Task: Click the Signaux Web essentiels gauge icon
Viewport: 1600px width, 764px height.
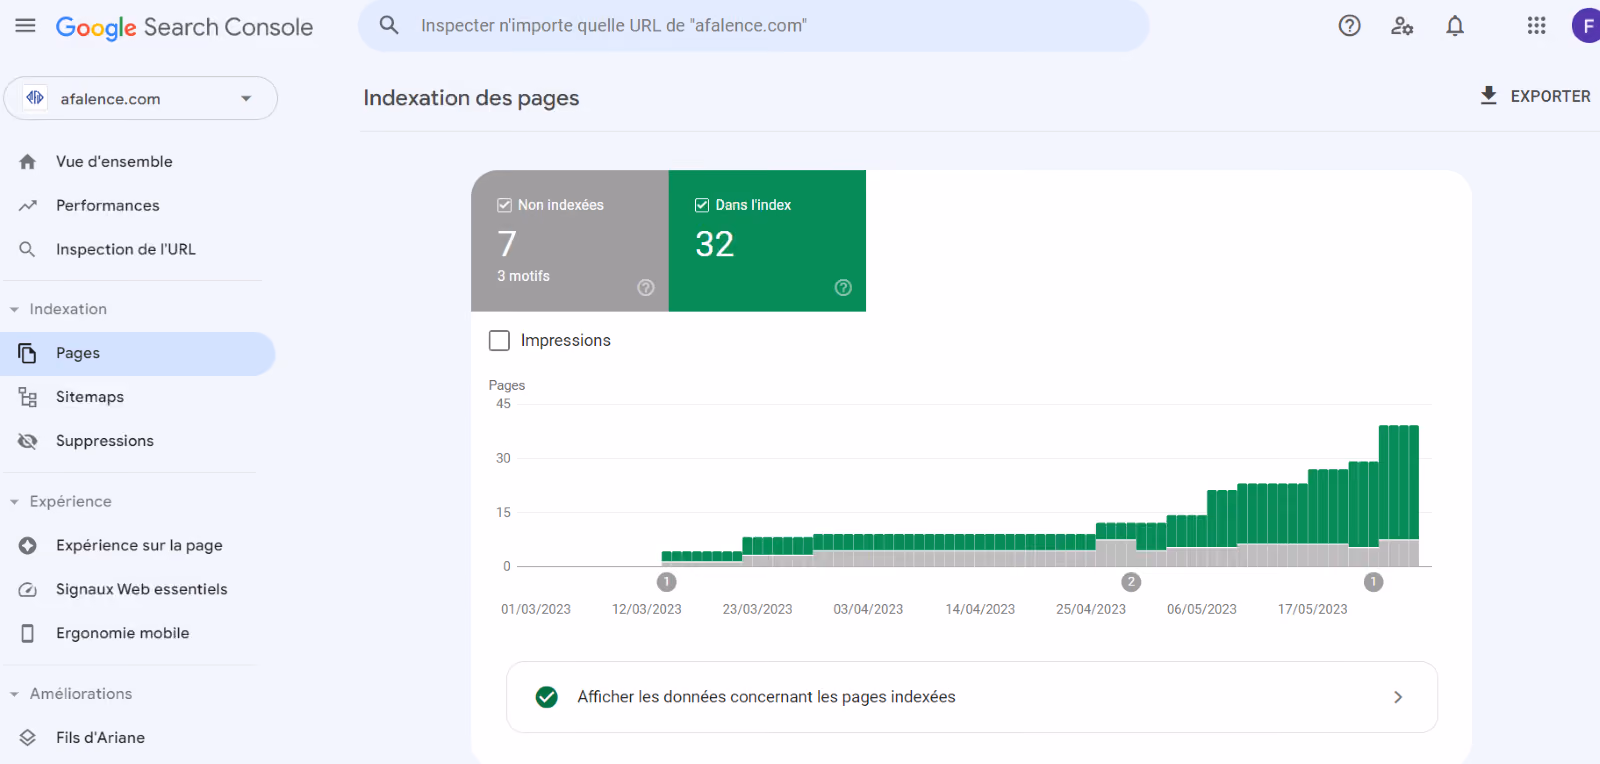Action: (x=28, y=589)
